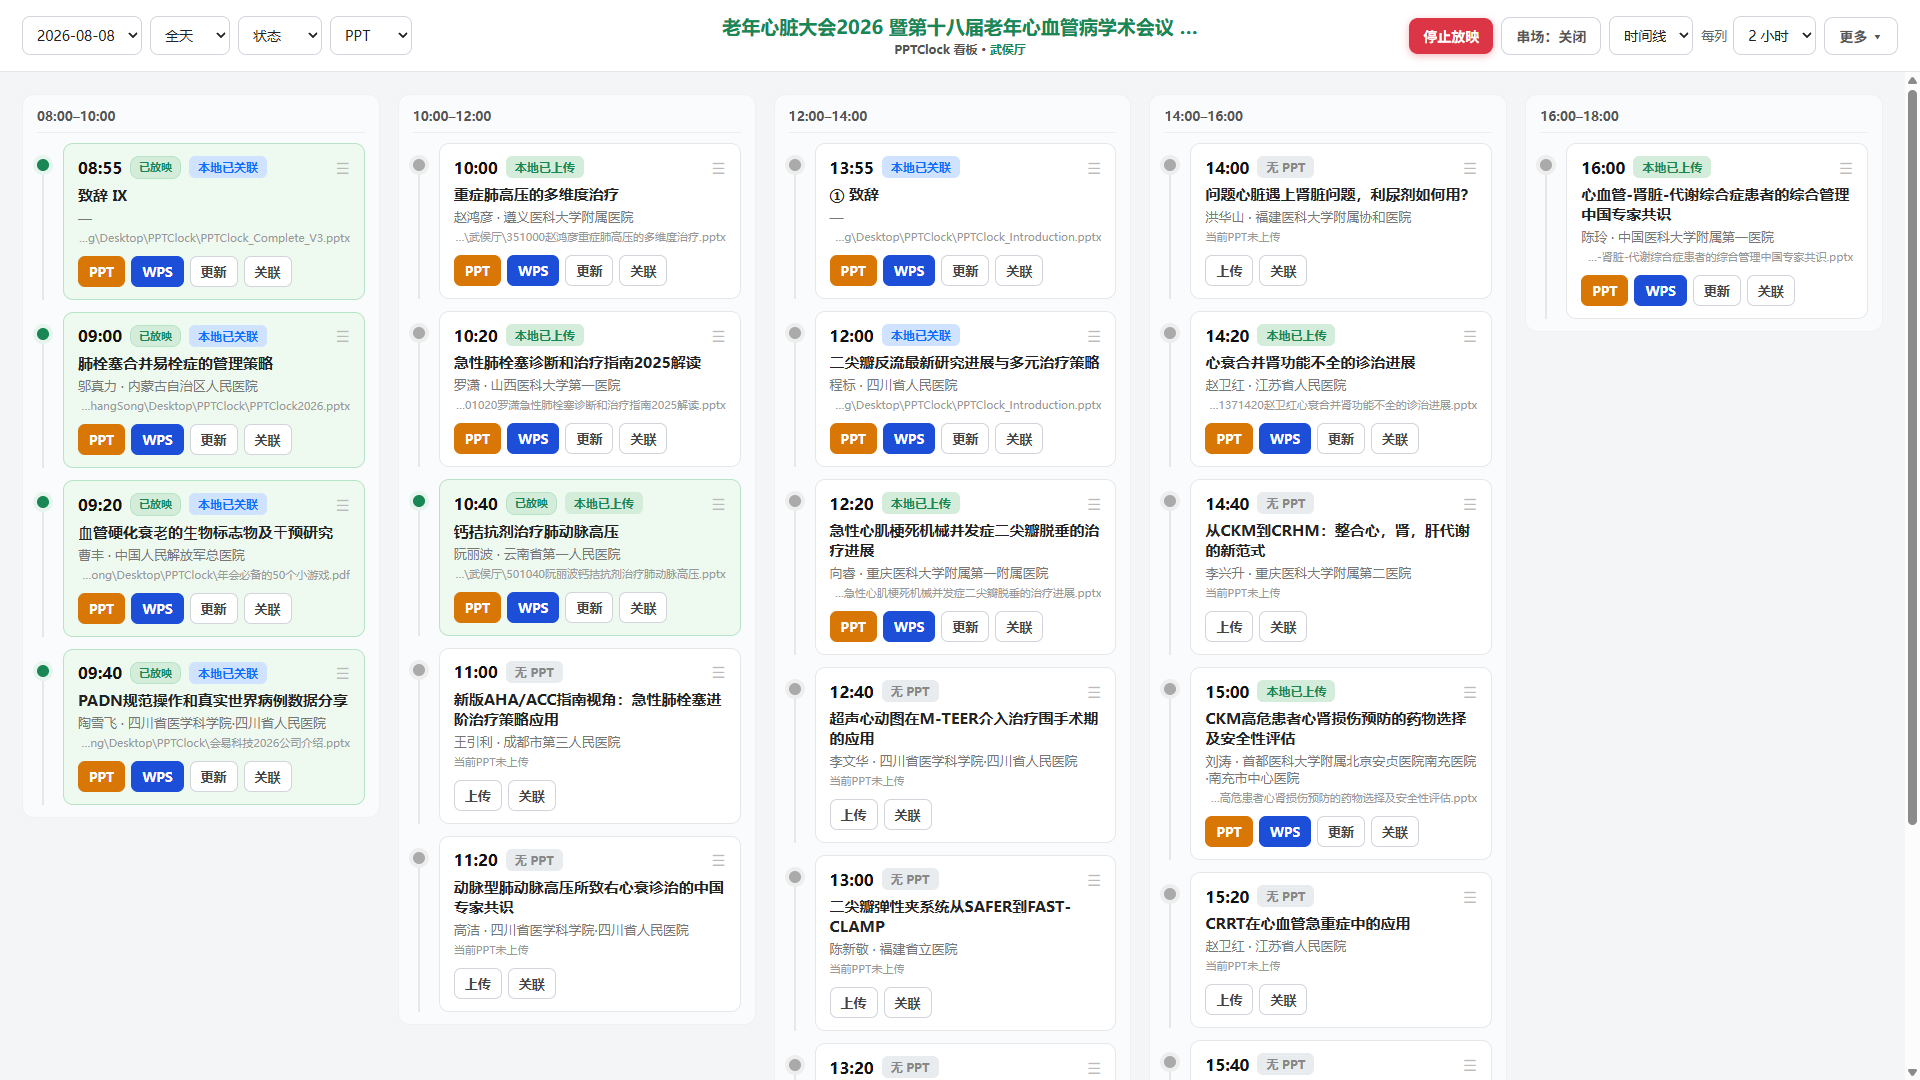1920x1080 pixels.
Task: Click the timeline dot beside the 08:55 card
Action: [43, 165]
